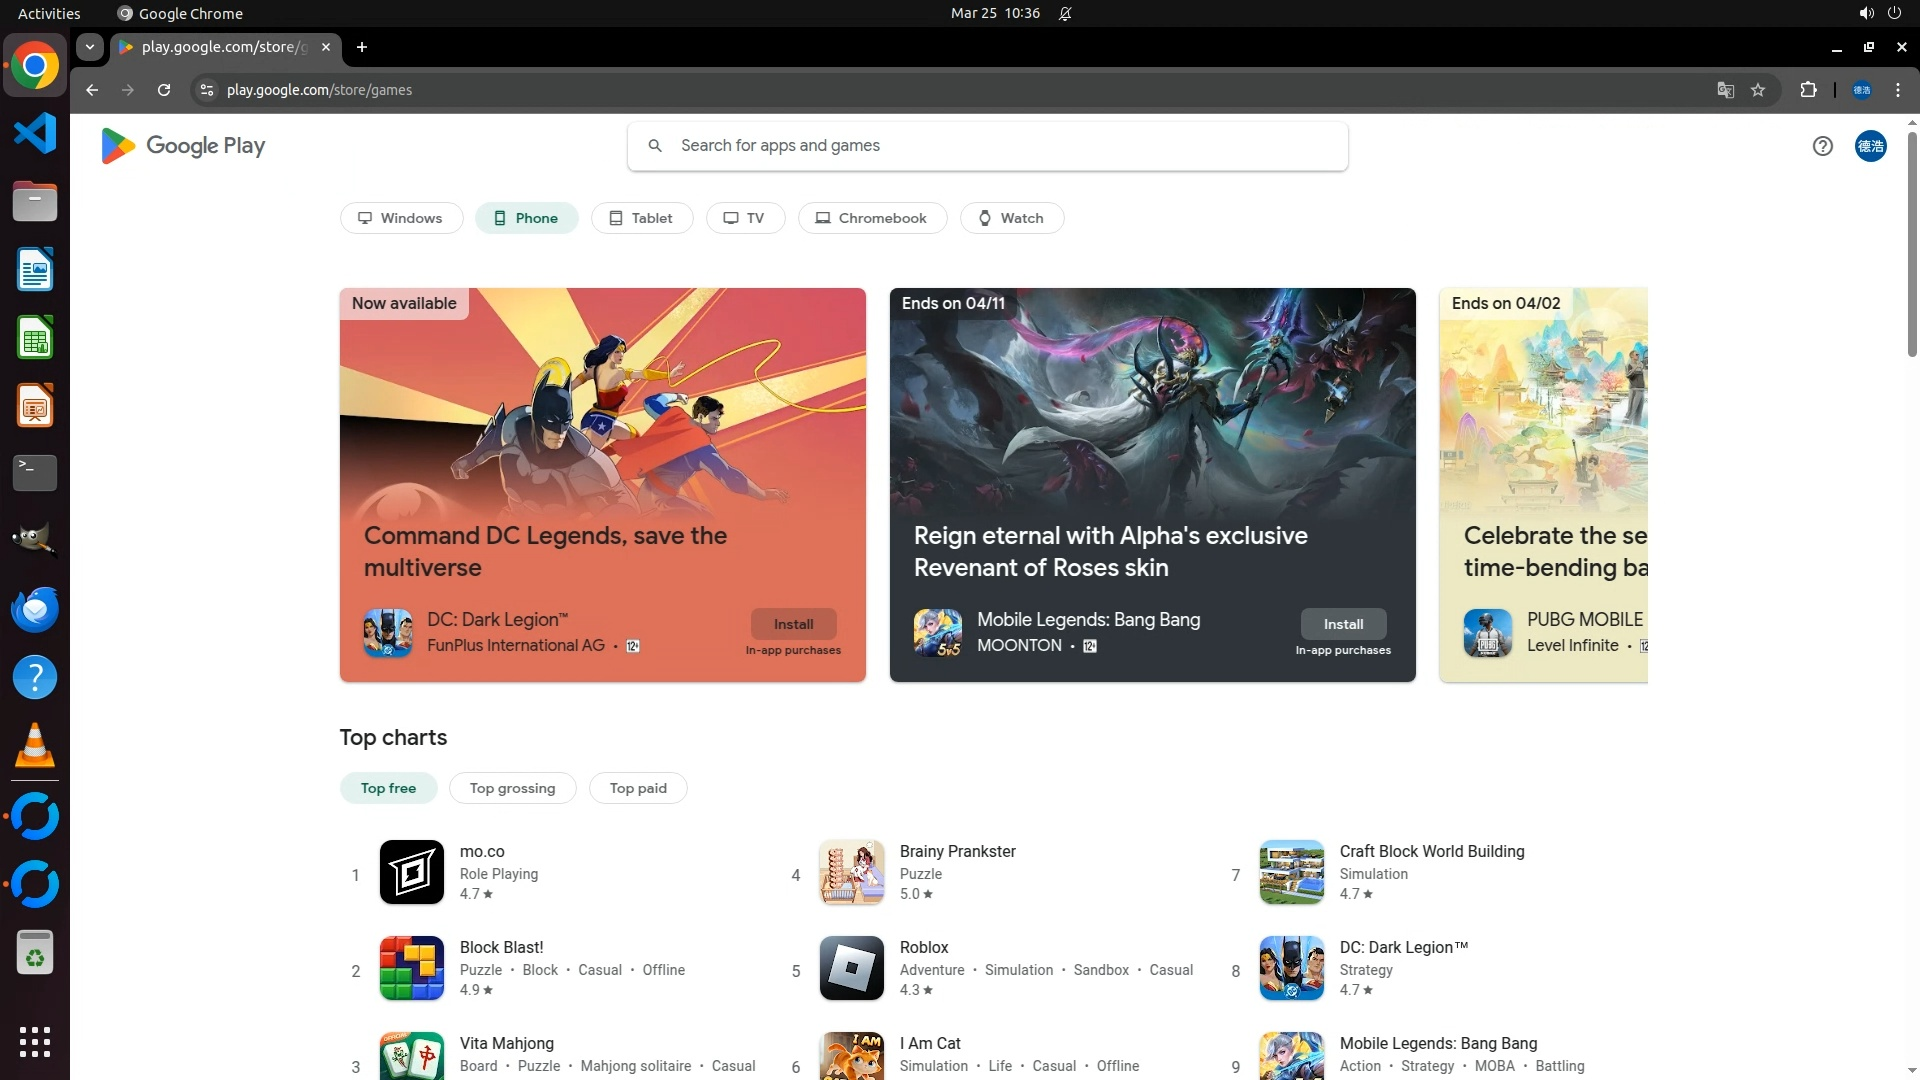Click the Google Play logo
The height and width of the screenshot is (1080, 1920).
(x=183, y=146)
